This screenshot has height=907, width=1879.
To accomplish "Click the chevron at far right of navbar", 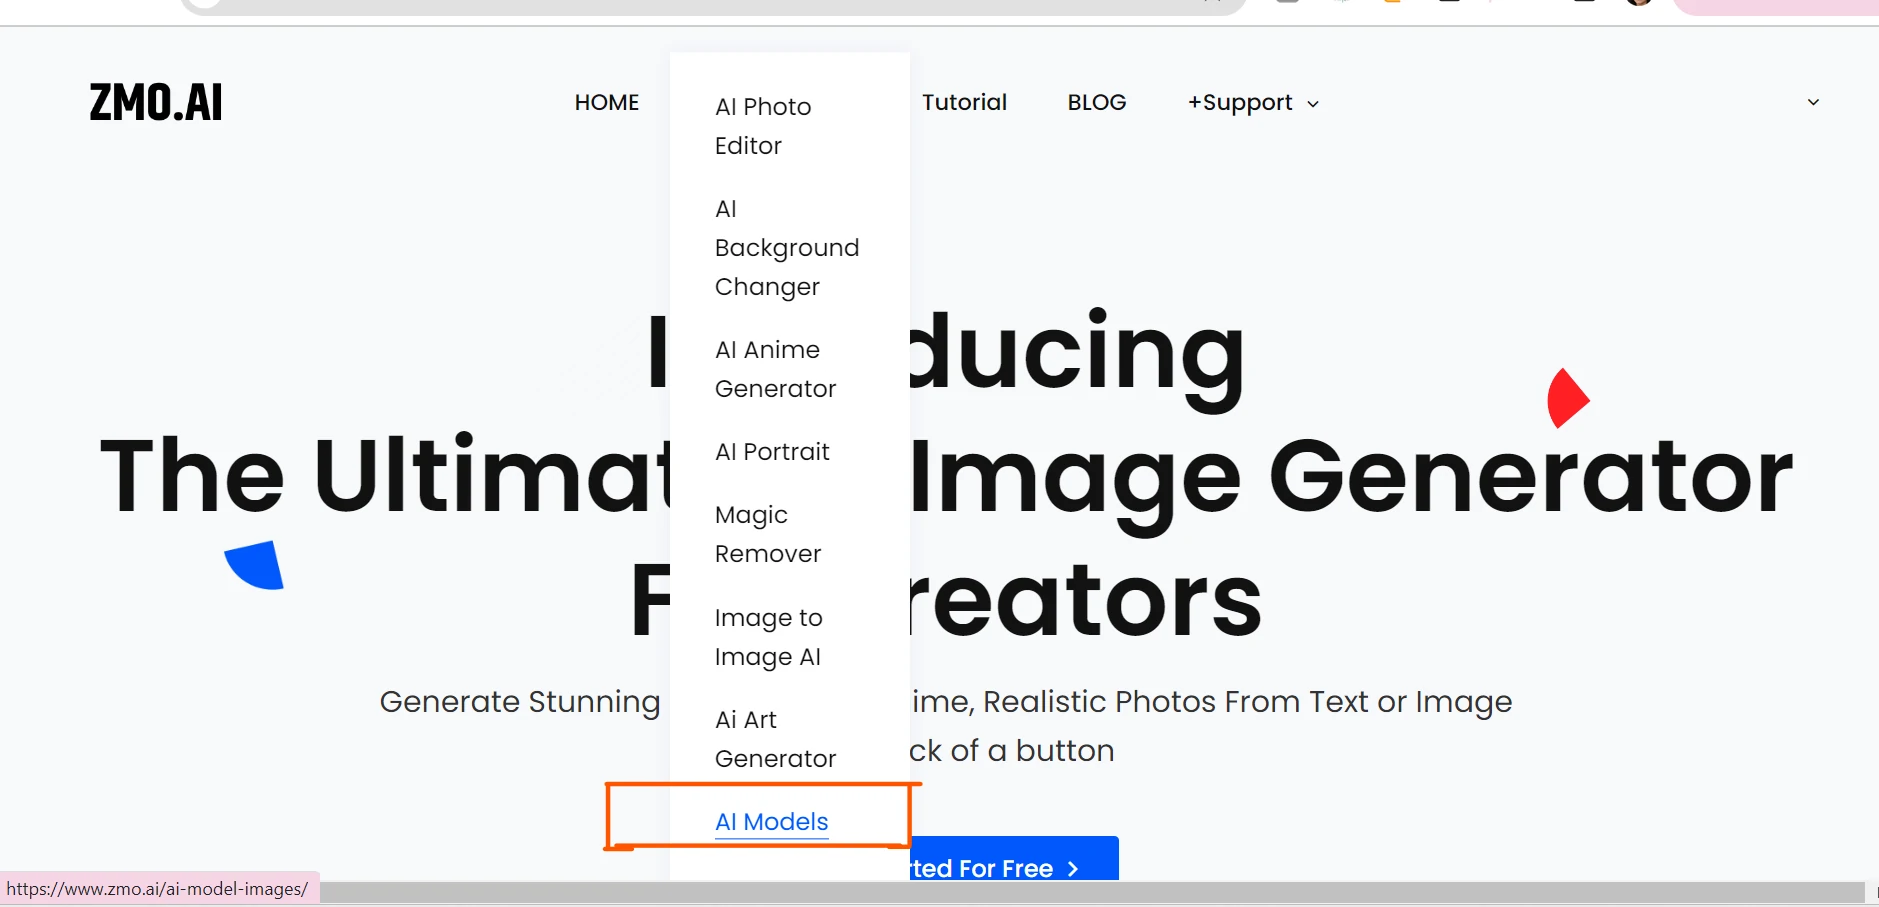I will coord(1813,102).
